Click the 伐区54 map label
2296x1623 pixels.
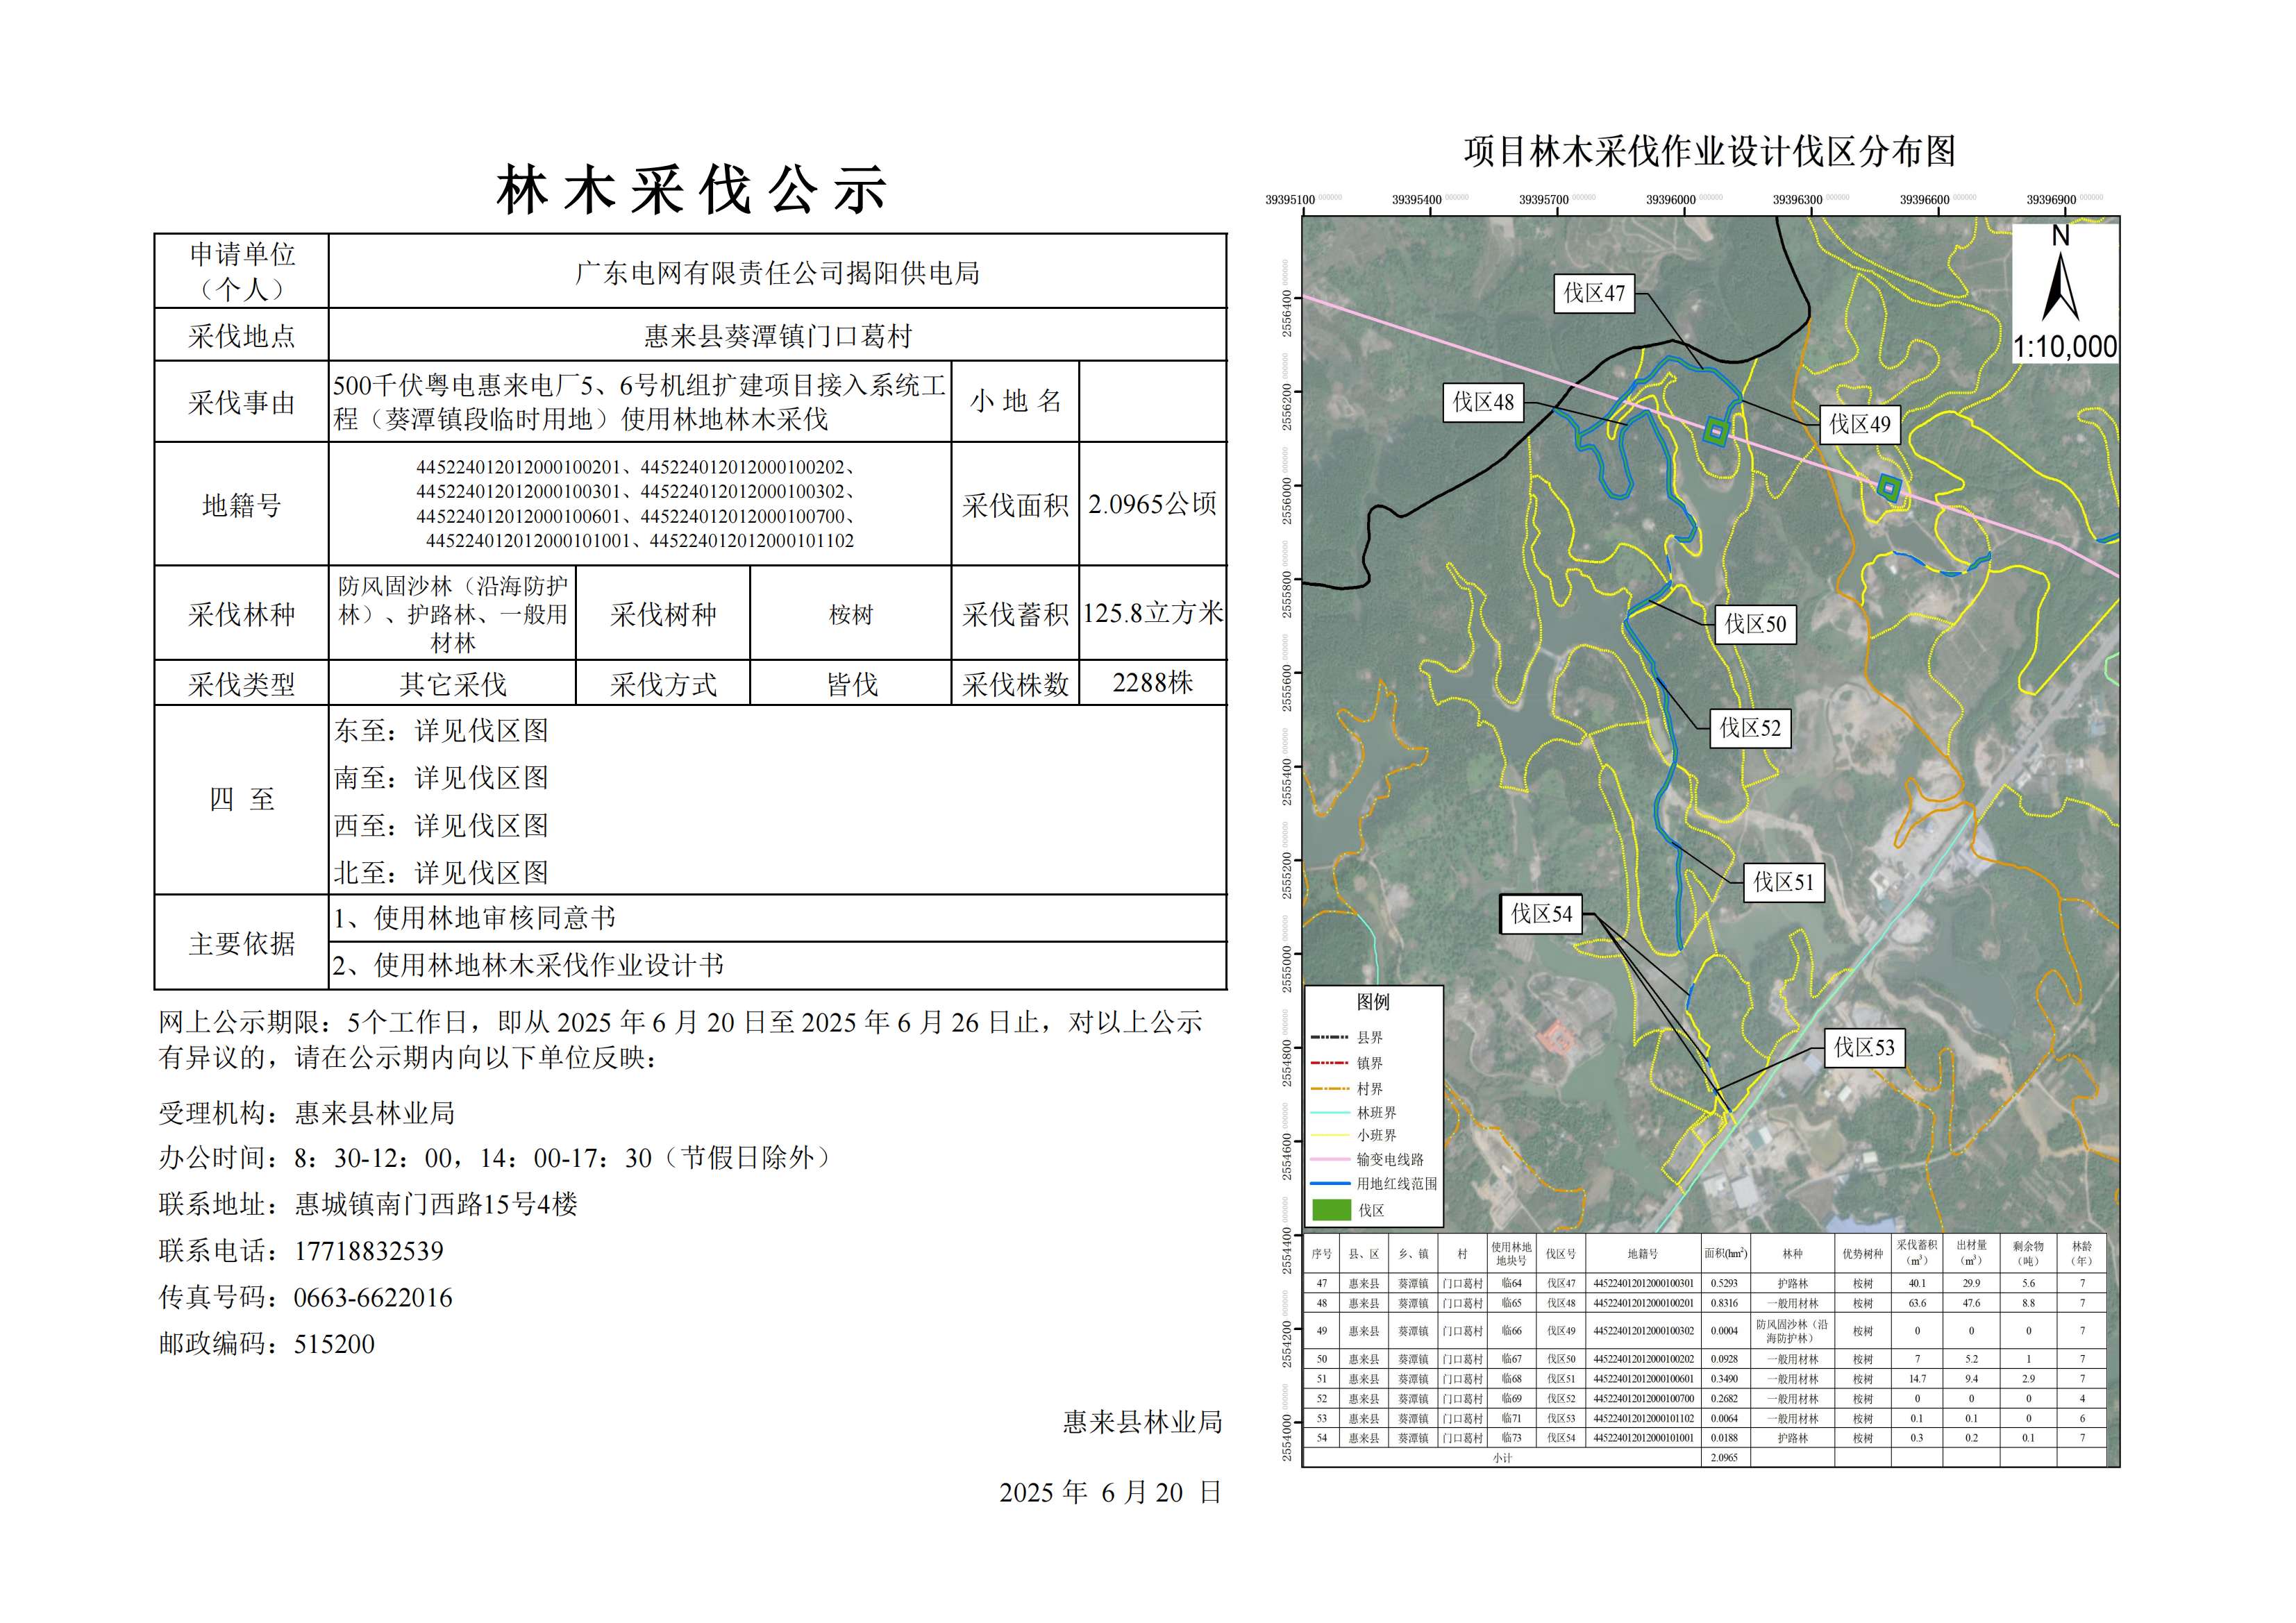click(1541, 914)
